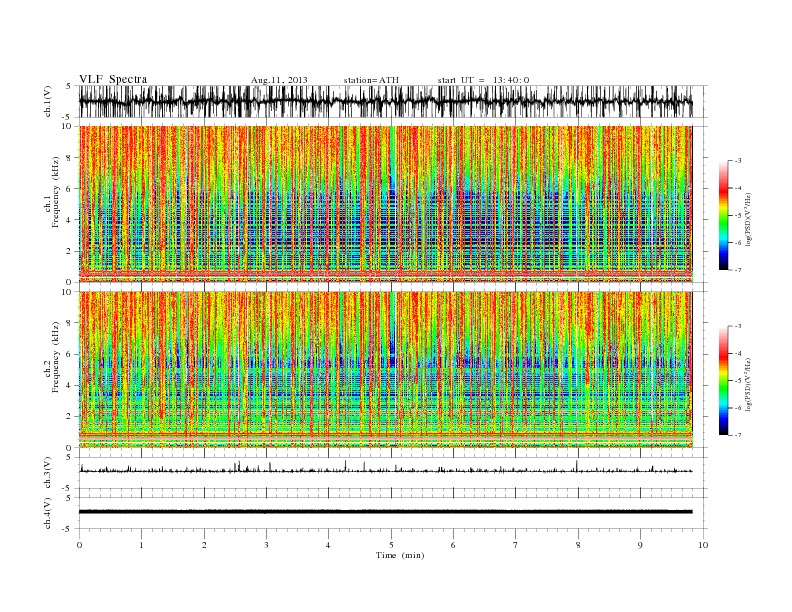Click the "ch.4(V)" axis label

pos(48,513)
